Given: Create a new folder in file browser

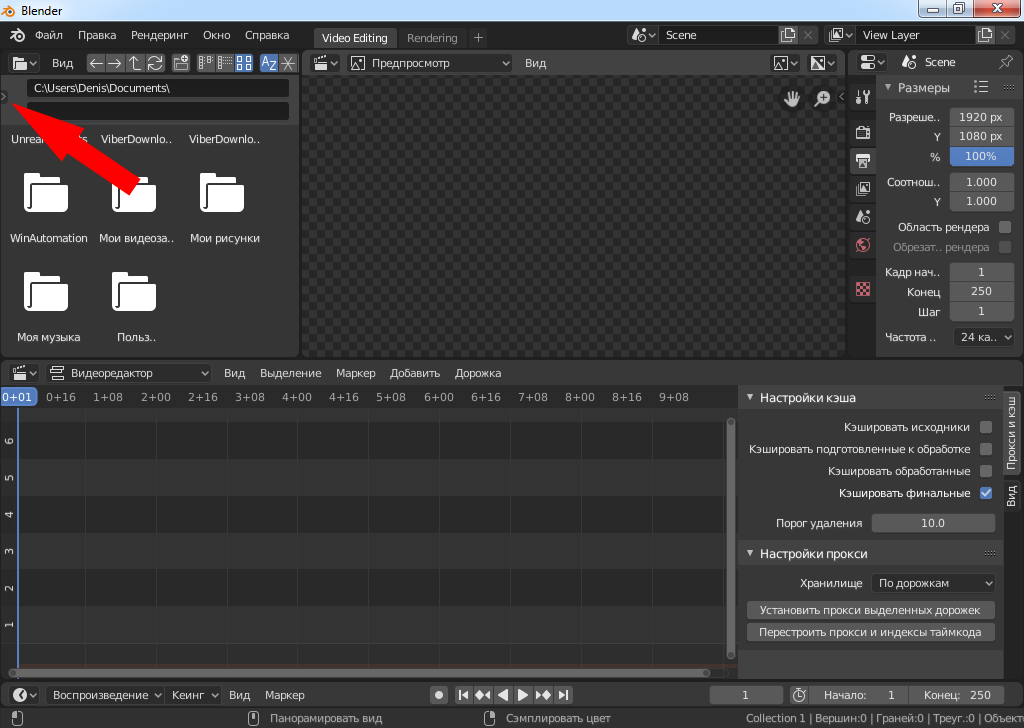Looking at the screenshot, I should pos(181,63).
